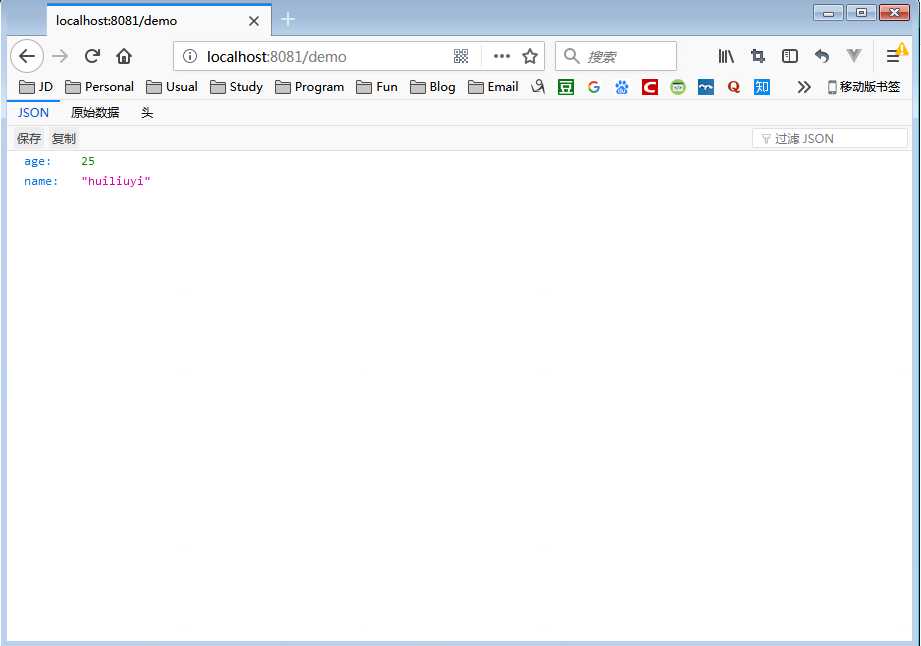921x646 pixels.
Task: Bookmark this page with the star icon
Action: (x=530, y=56)
